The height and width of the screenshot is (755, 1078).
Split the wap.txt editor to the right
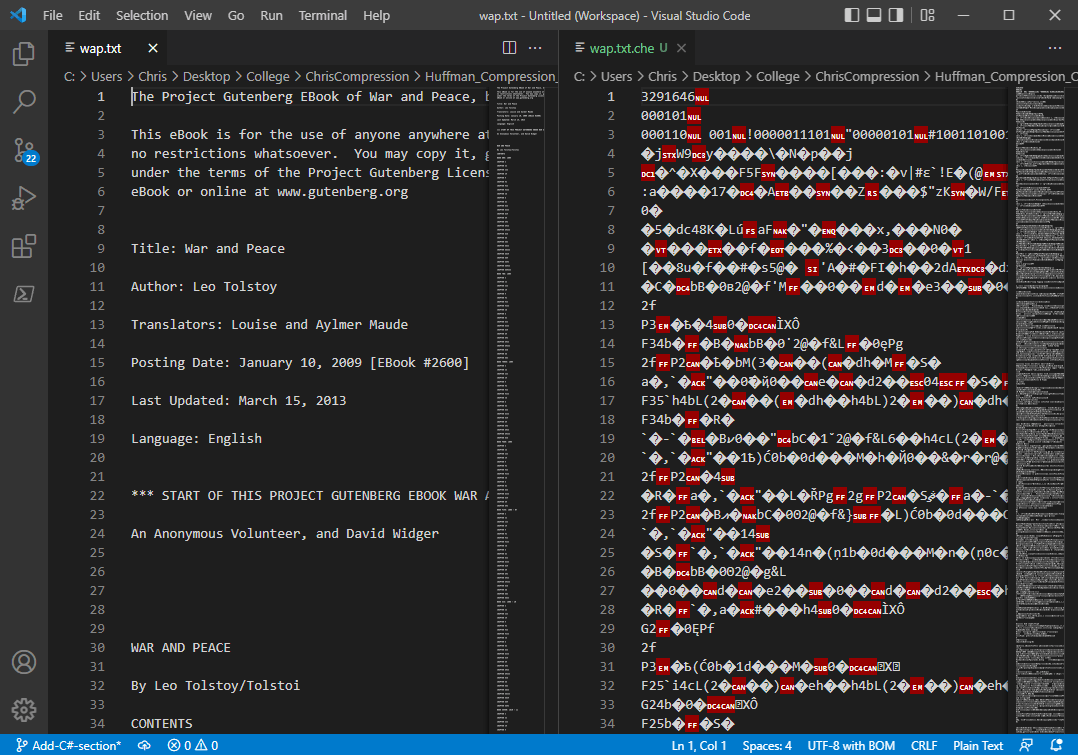tap(509, 47)
